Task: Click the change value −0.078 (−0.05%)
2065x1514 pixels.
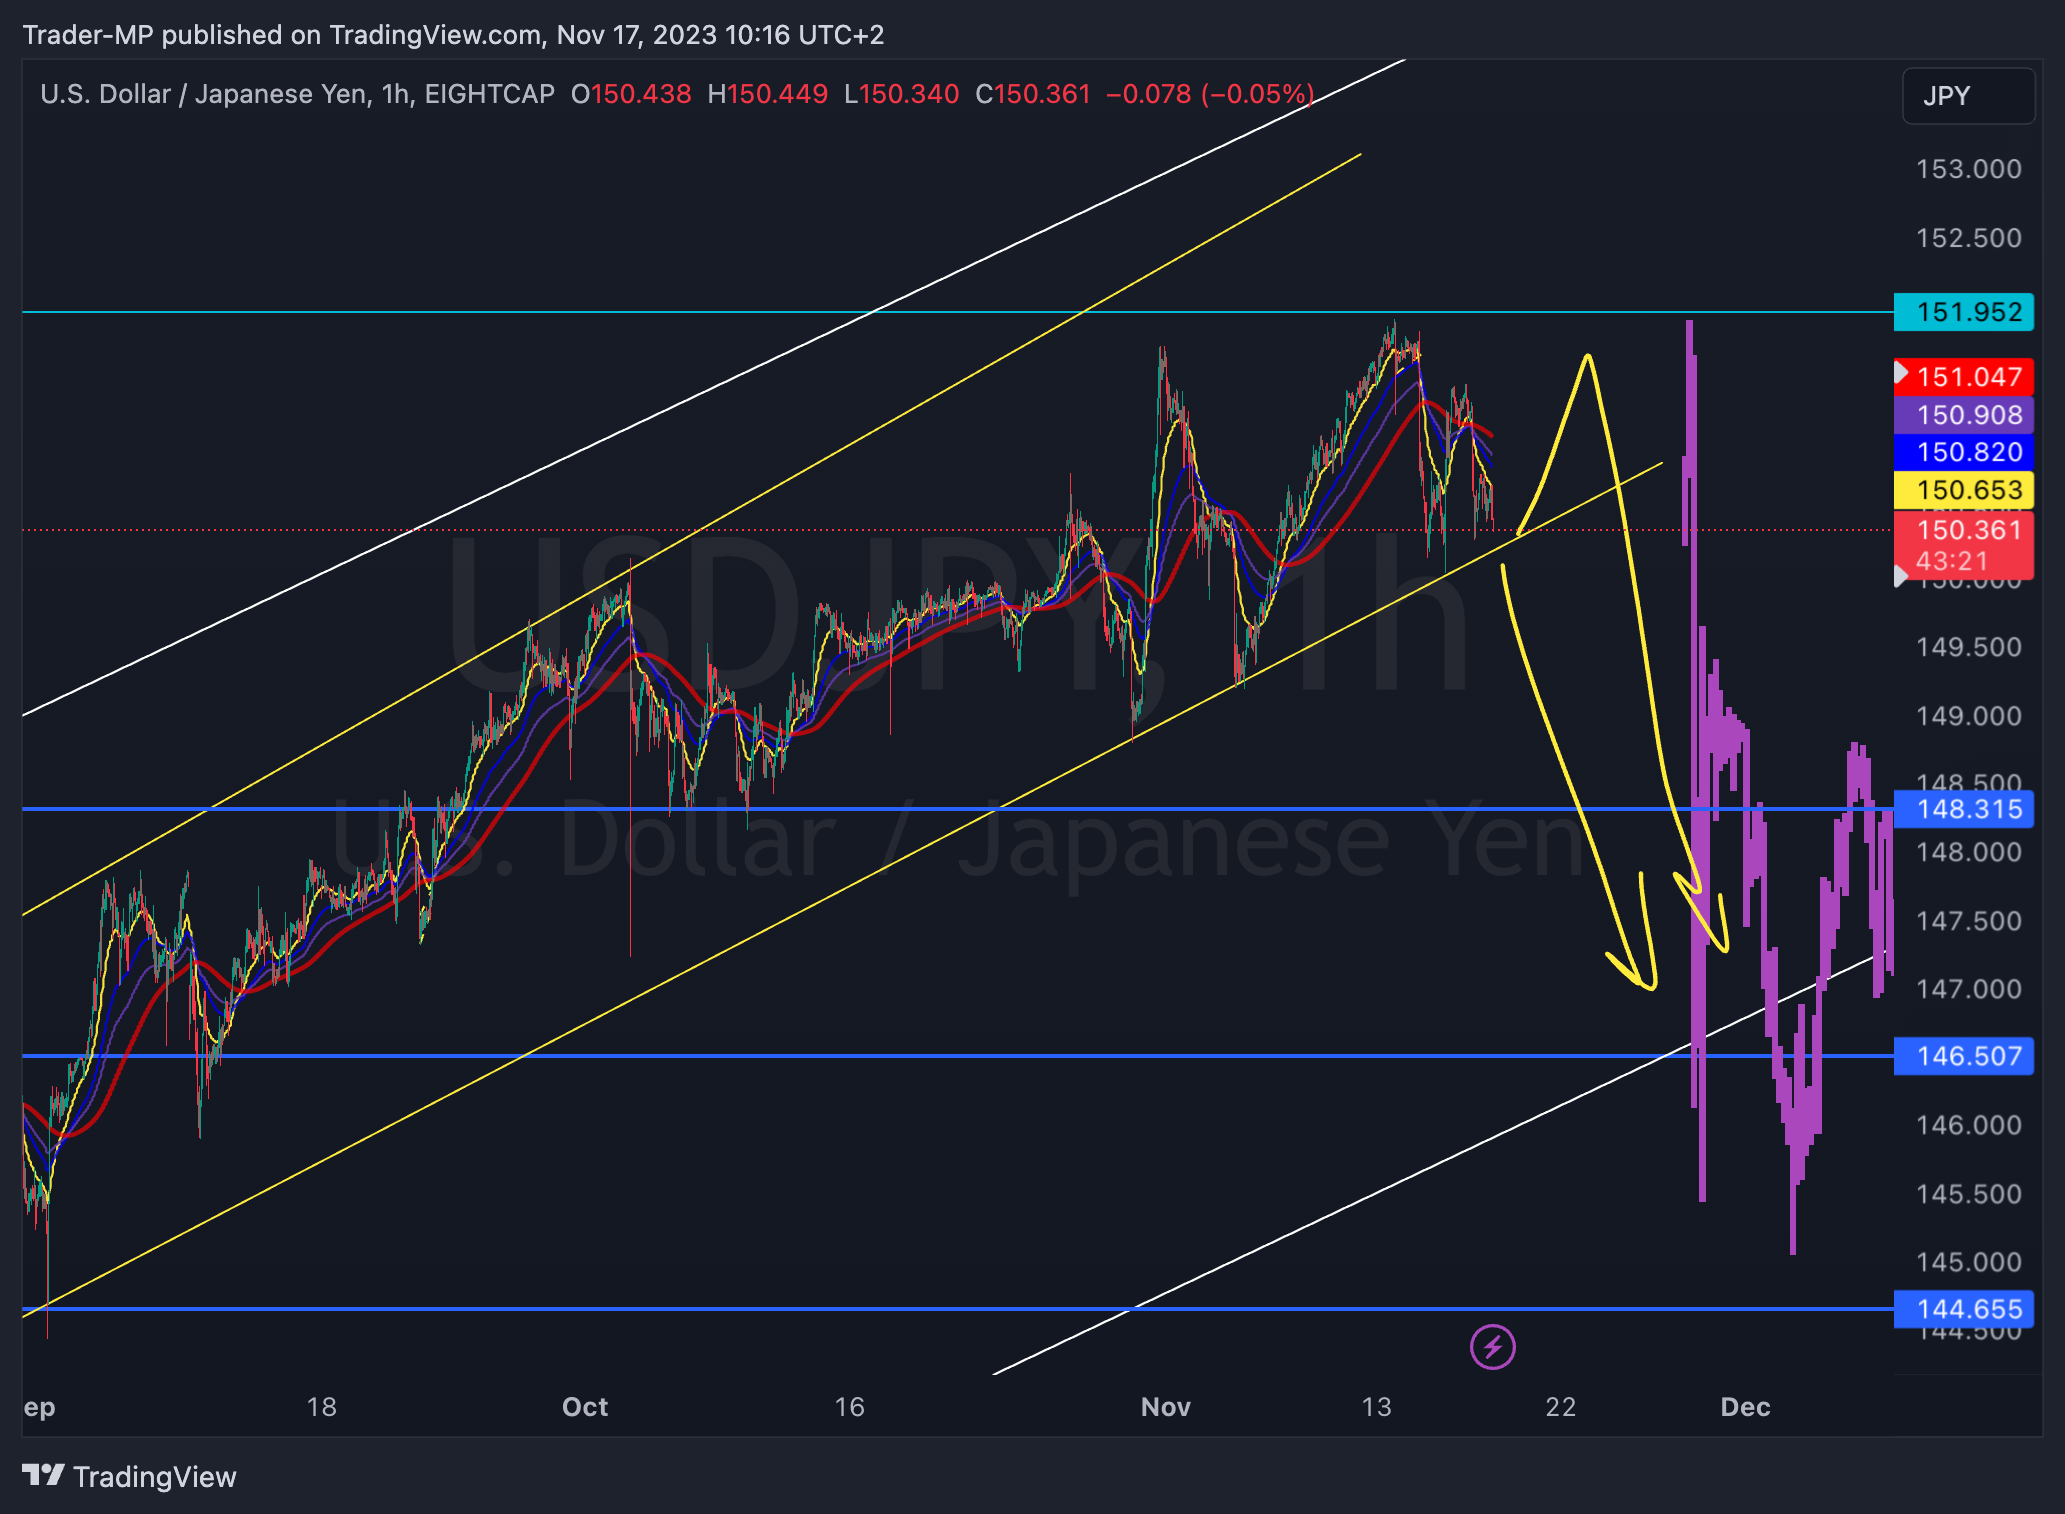Action: click(x=1210, y=94)
